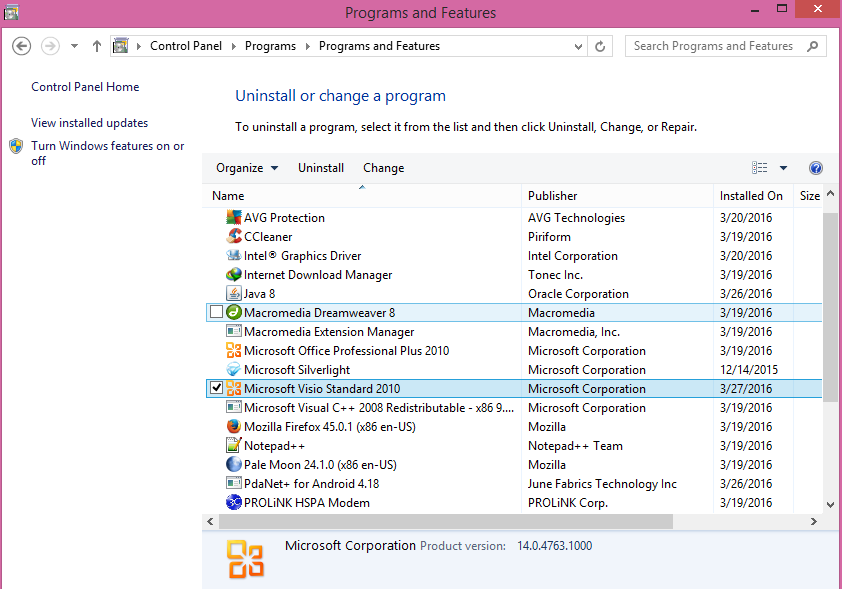
Task: Expand the recent locations dropdown arrow
Action: tap(74, 46)
